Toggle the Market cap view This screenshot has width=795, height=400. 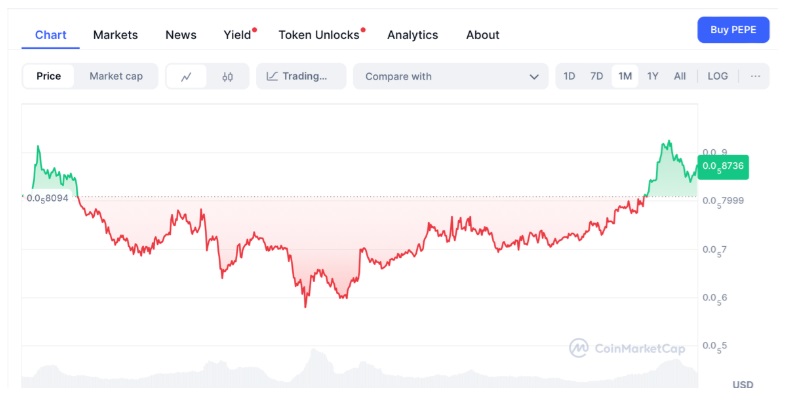point(116,76)
